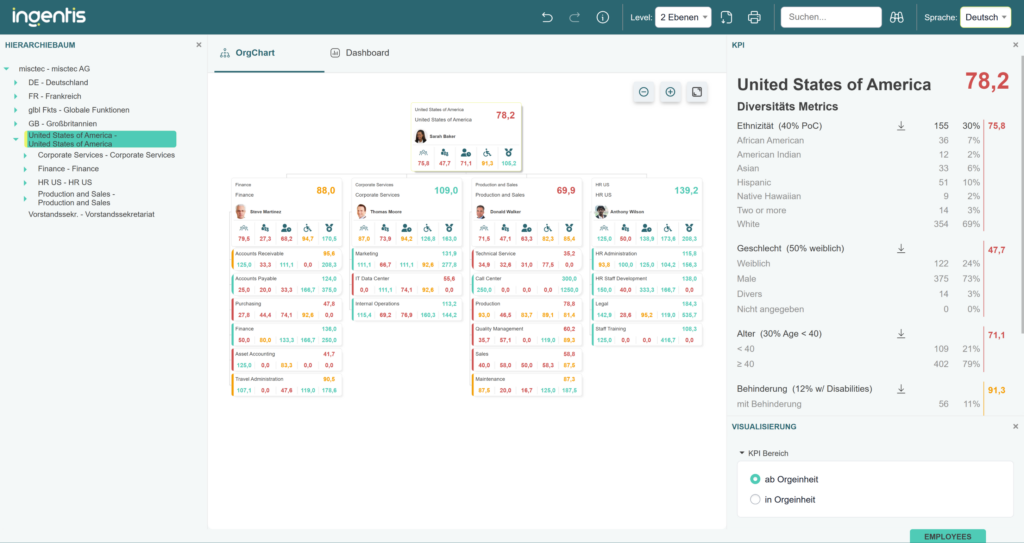Expand the GB - Großbritannien node
This screenshot has height=543, width=1024.
point(16,123)
